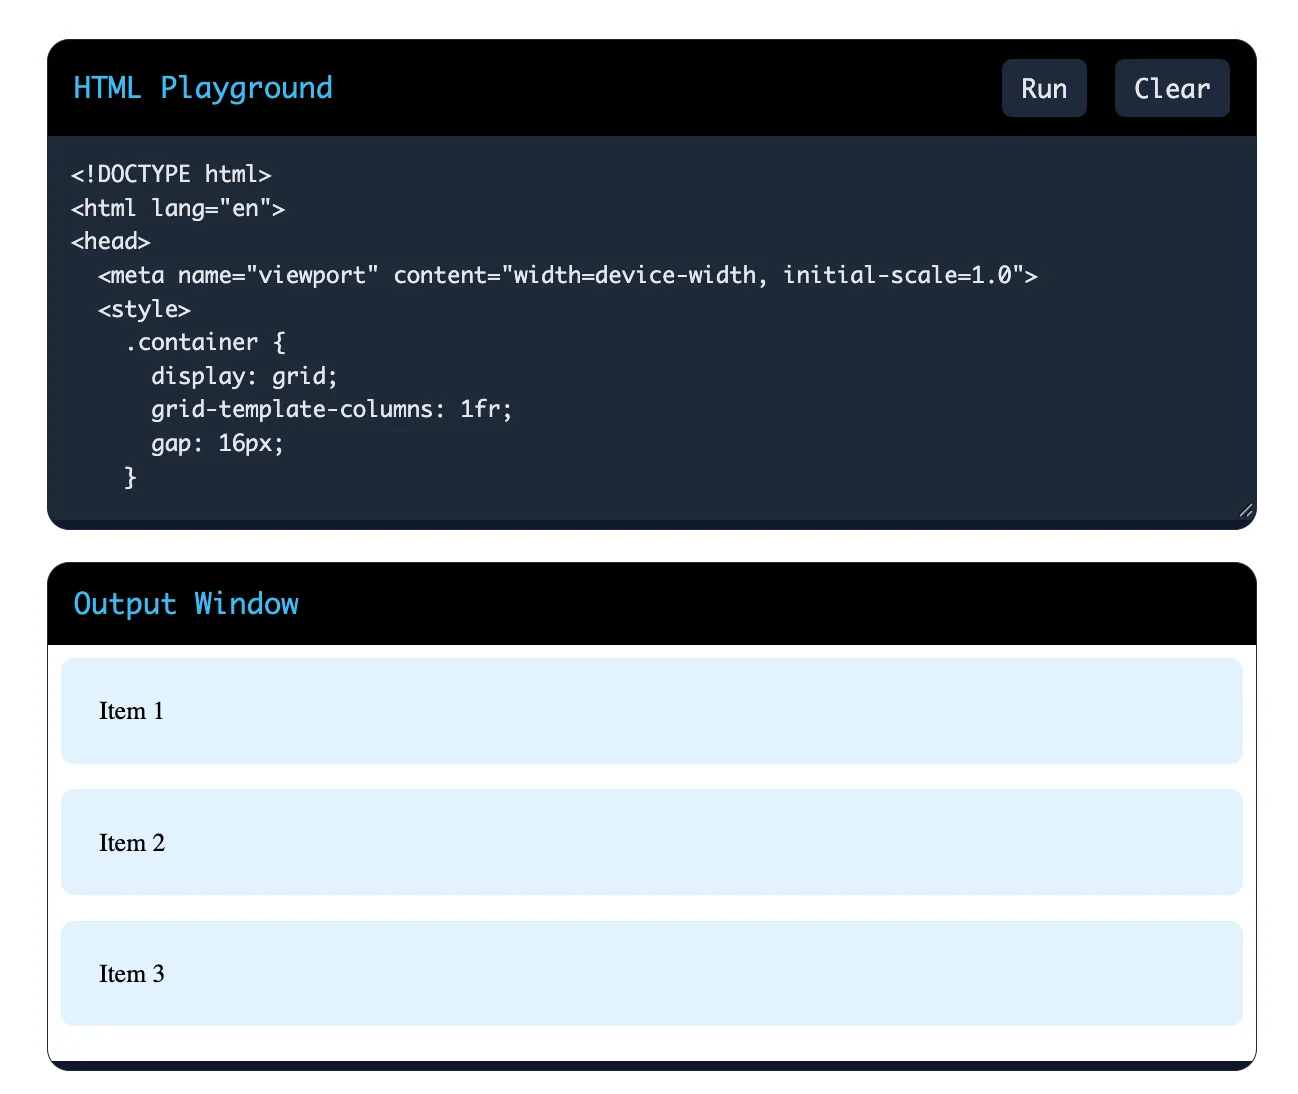Click the meta viewport code line

point(568,275)
